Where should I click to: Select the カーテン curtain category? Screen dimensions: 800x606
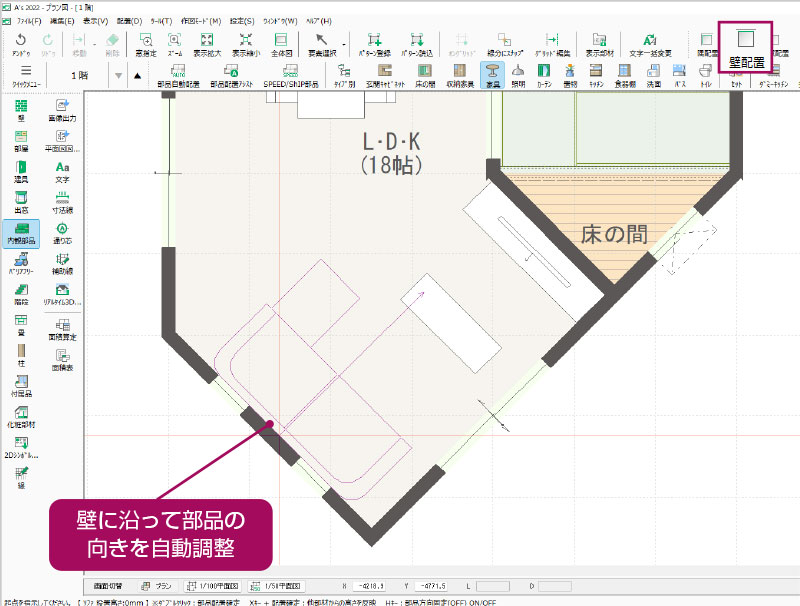pyautogui.click(x=544, y=75)
